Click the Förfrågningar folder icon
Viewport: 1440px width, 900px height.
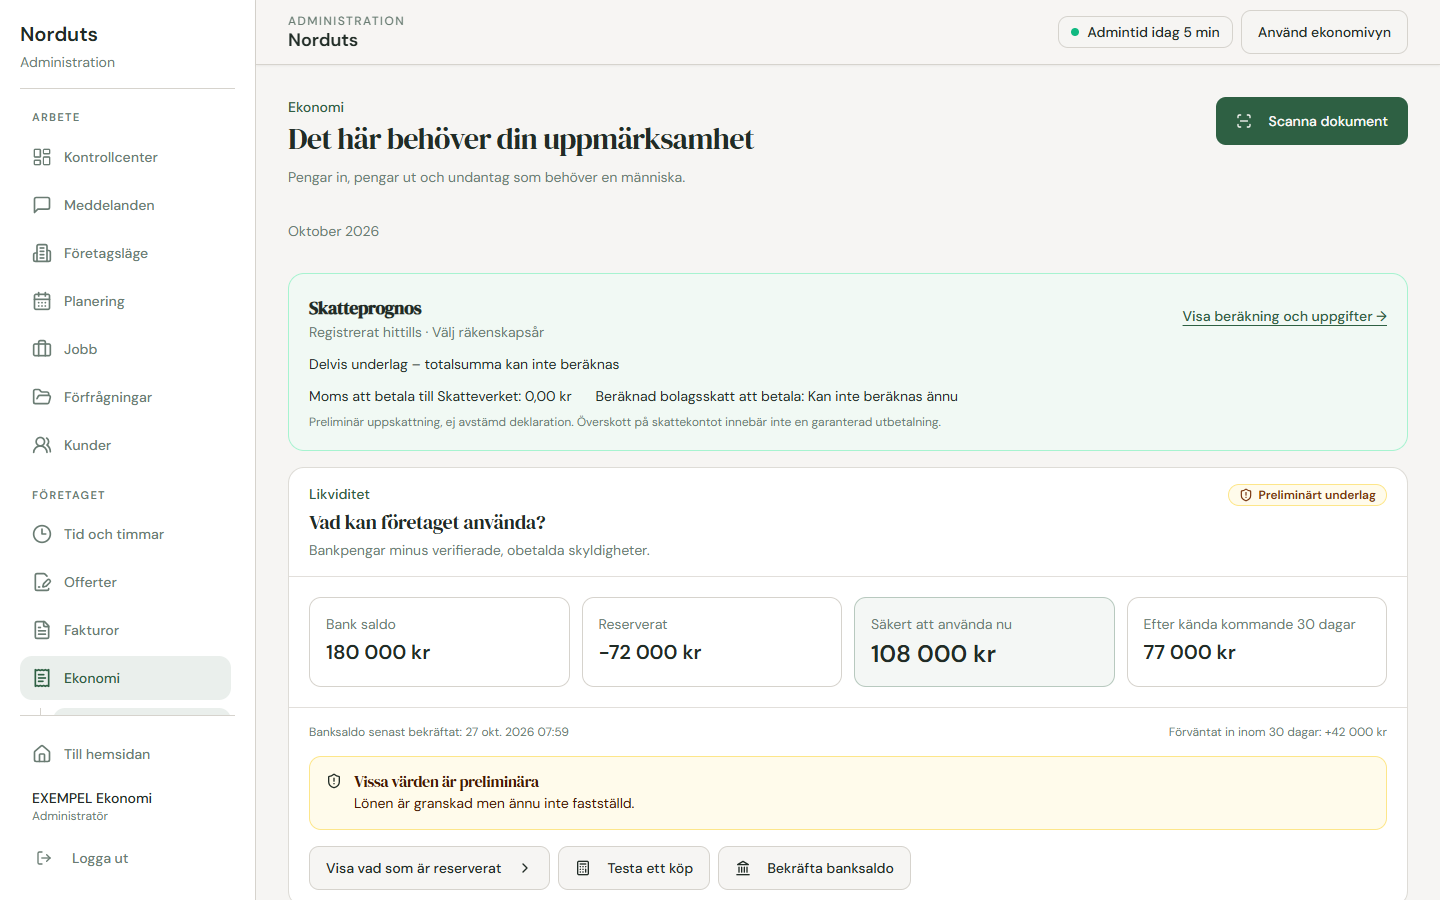[42, 397]
